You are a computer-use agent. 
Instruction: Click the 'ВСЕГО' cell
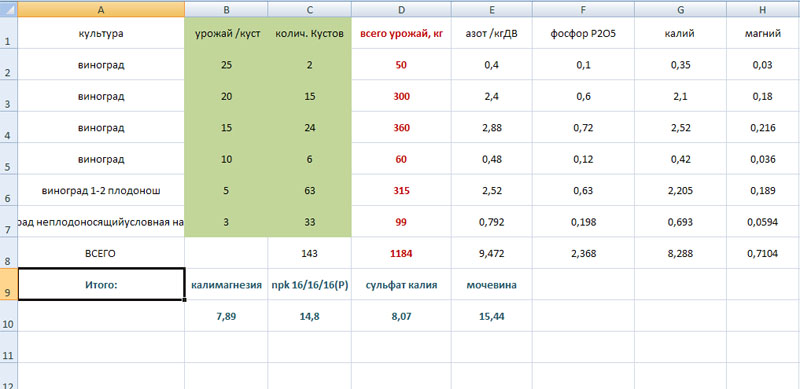(x=101, y=253)
